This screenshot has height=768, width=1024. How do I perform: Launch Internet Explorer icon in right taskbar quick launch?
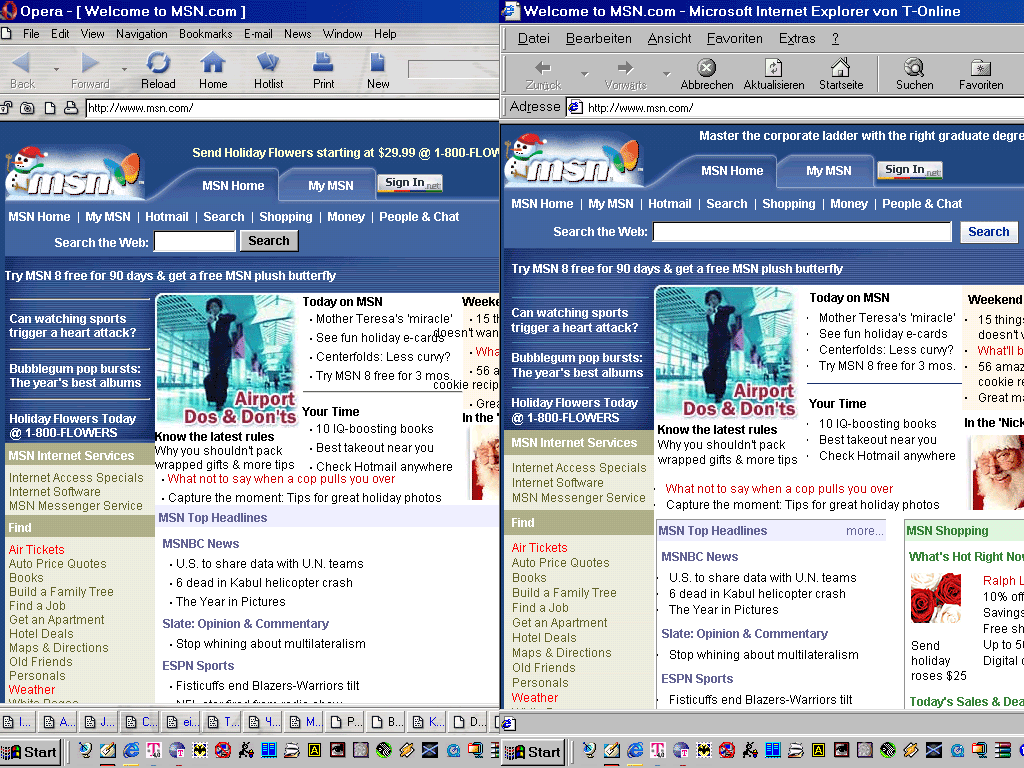pos(635,750)
